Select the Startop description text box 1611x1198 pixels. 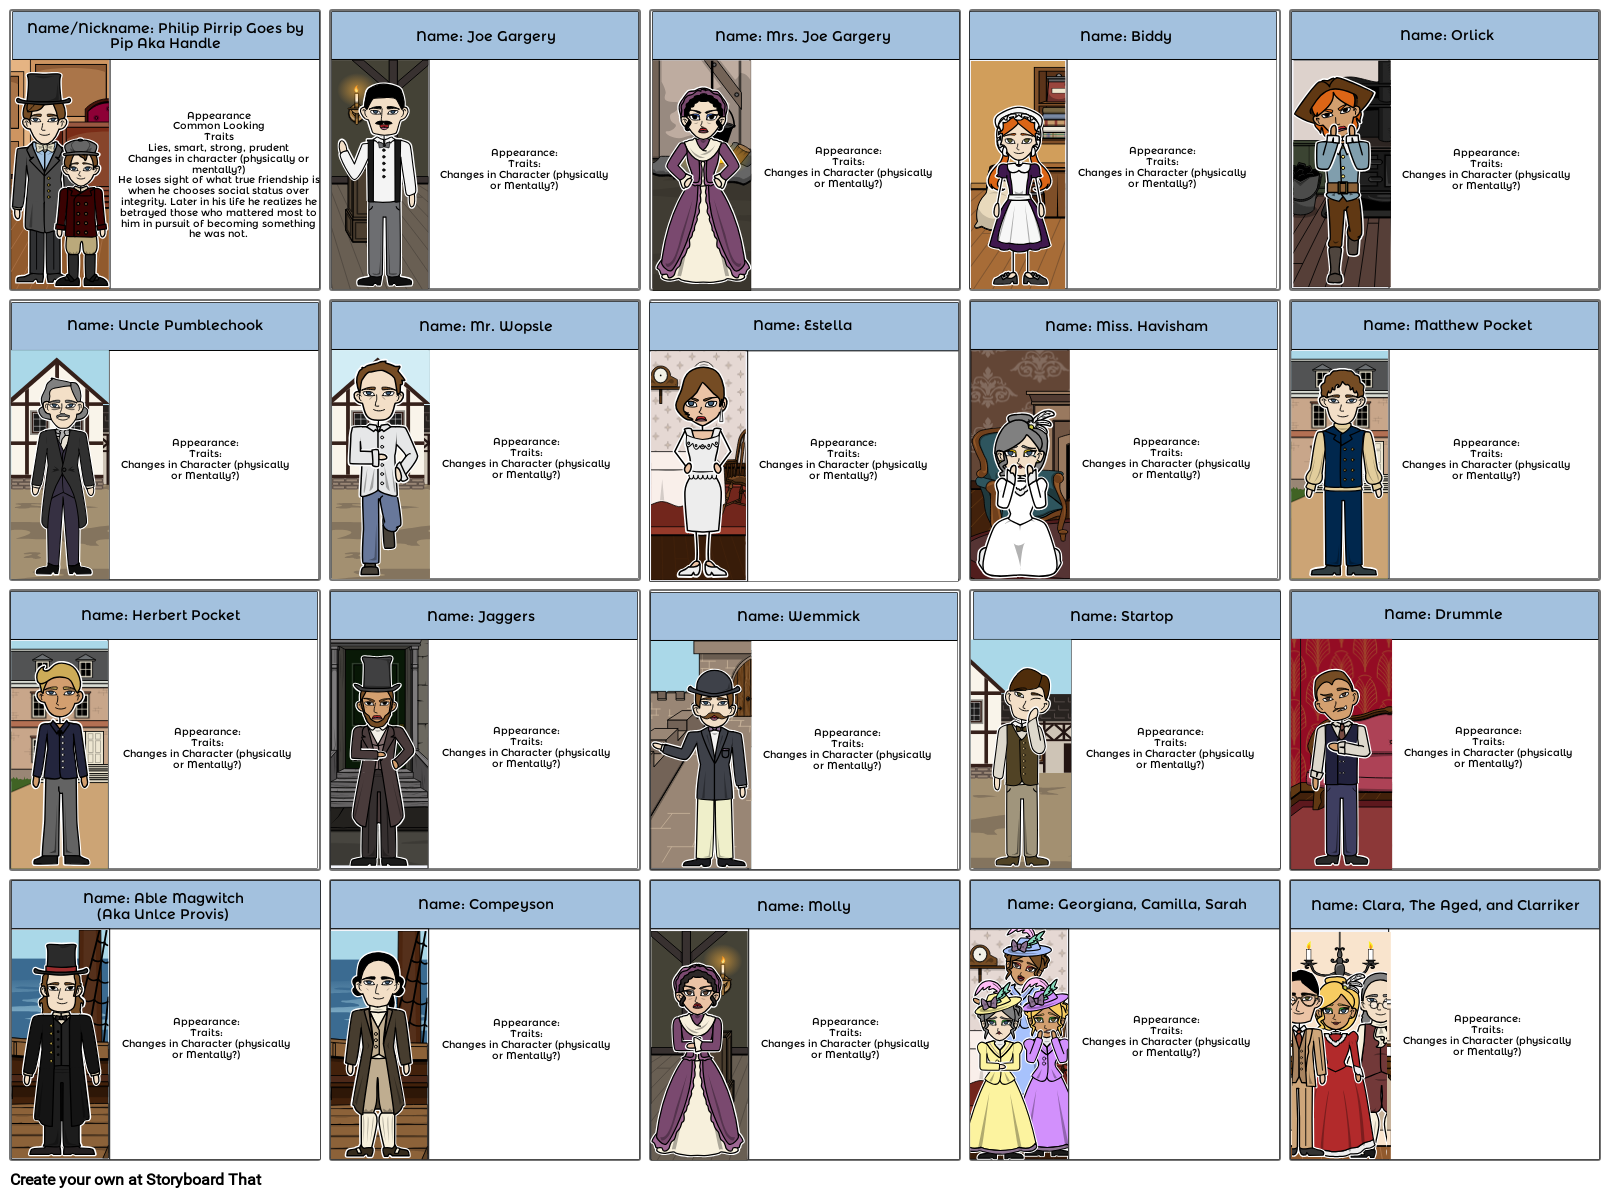[1169, 748]
